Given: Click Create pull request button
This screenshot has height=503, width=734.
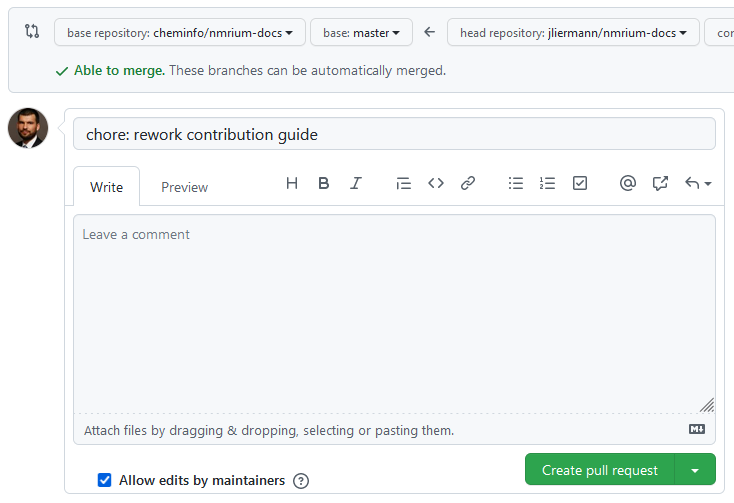Looking at the screenshot, I should pyautogui.click(x=600, y=469).
